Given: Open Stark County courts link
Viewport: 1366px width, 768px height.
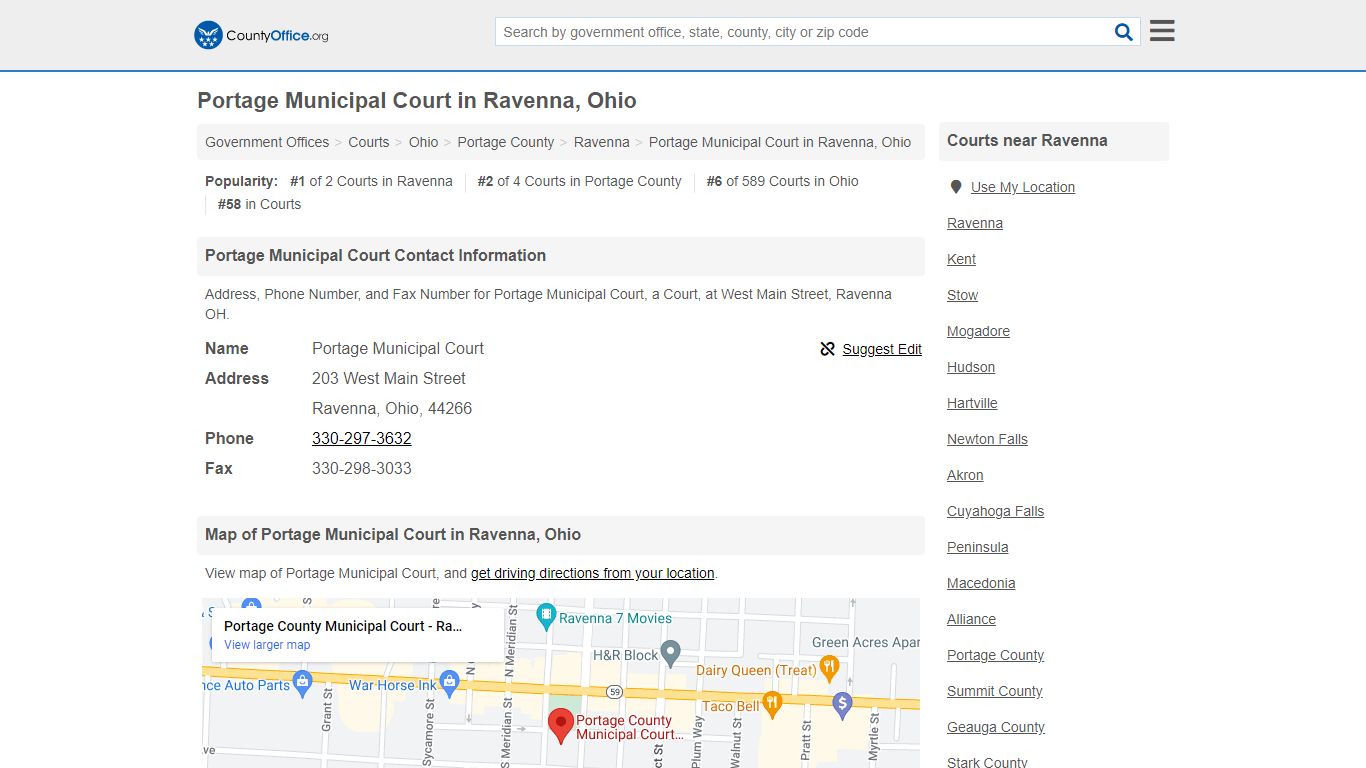Looking at the screenshot, I should coord(987,762).
